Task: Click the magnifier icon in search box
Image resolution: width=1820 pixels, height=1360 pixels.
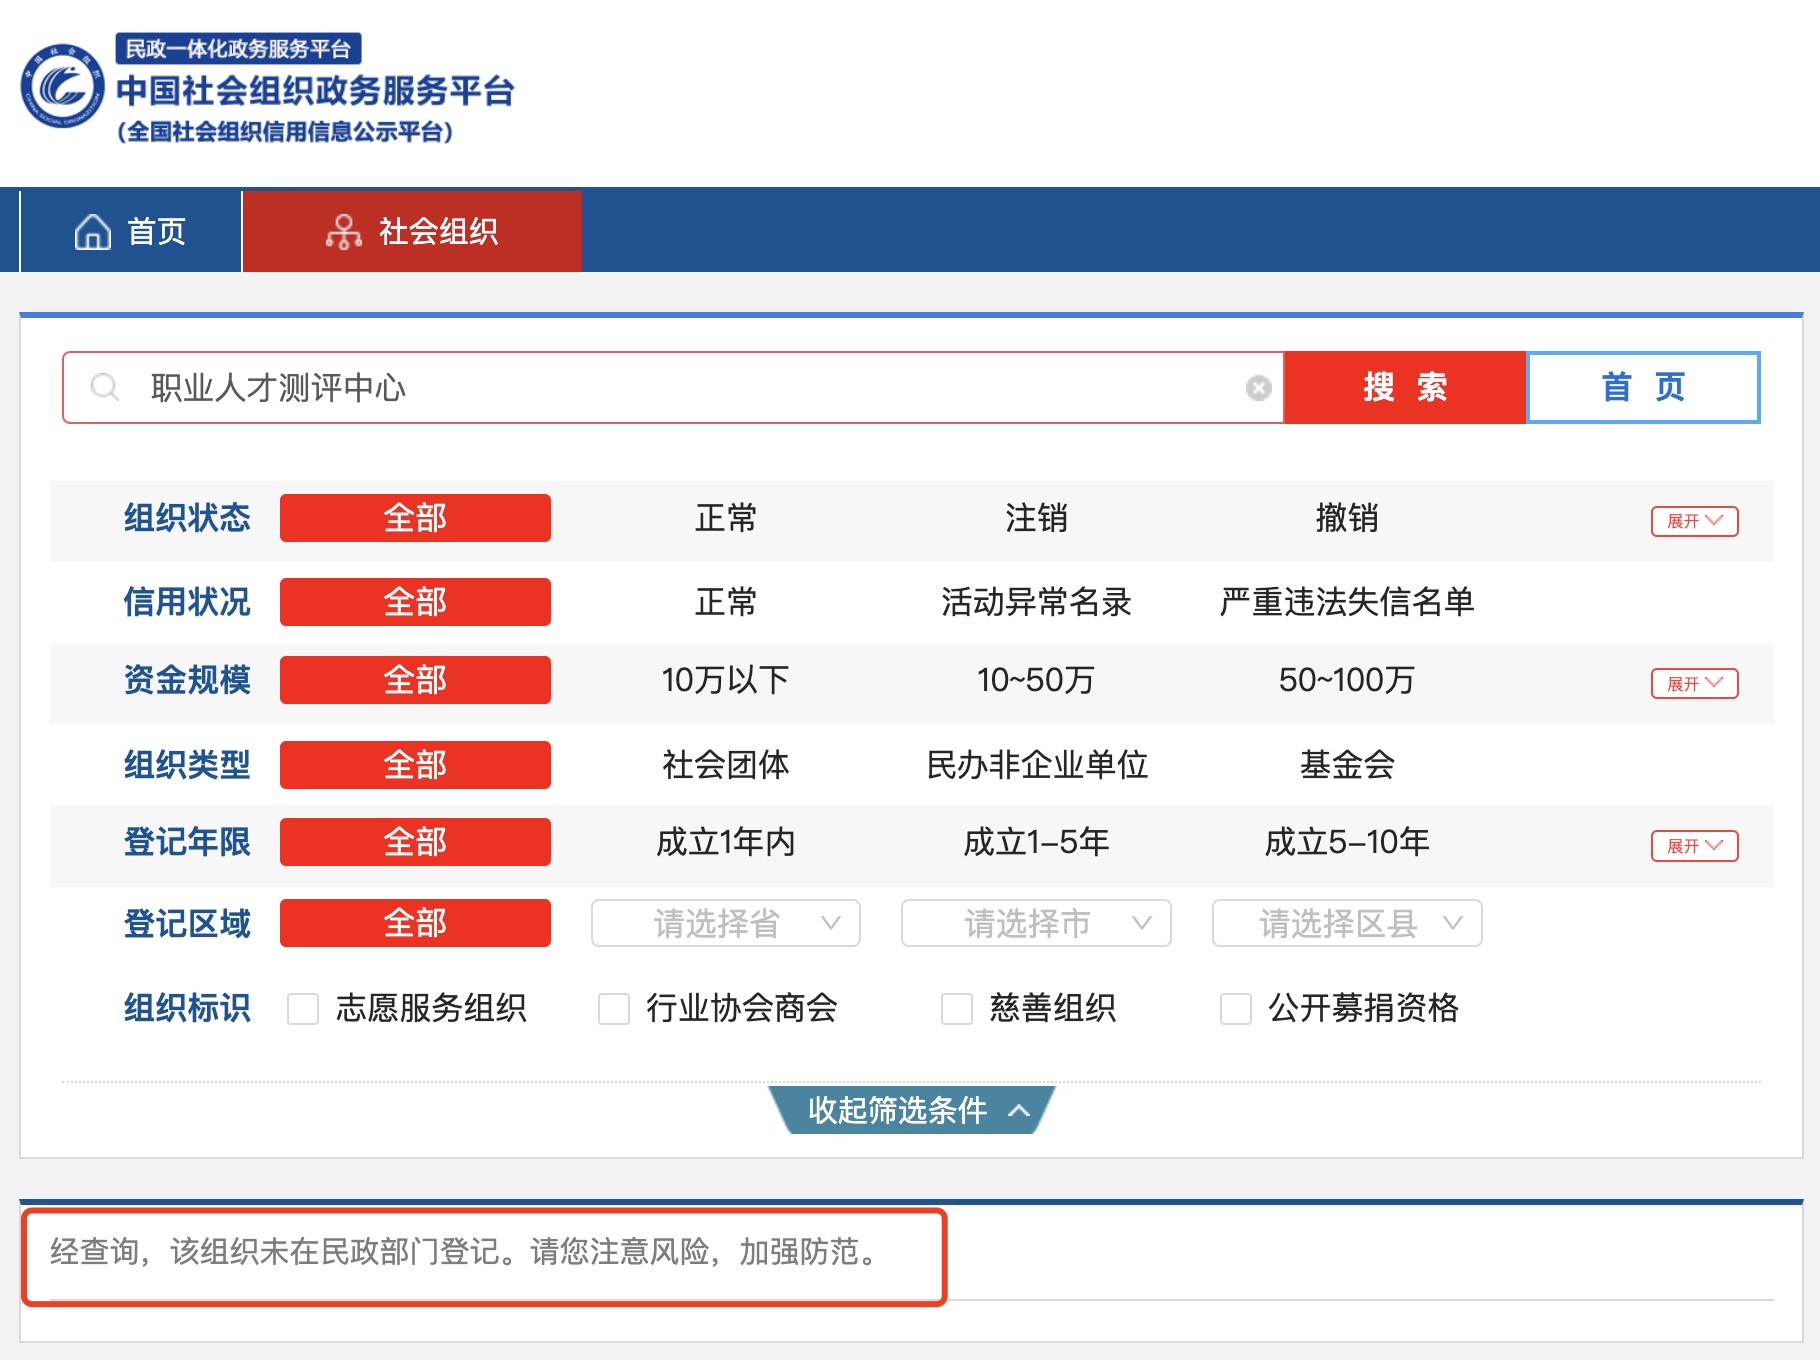Action: coord(104,387)
